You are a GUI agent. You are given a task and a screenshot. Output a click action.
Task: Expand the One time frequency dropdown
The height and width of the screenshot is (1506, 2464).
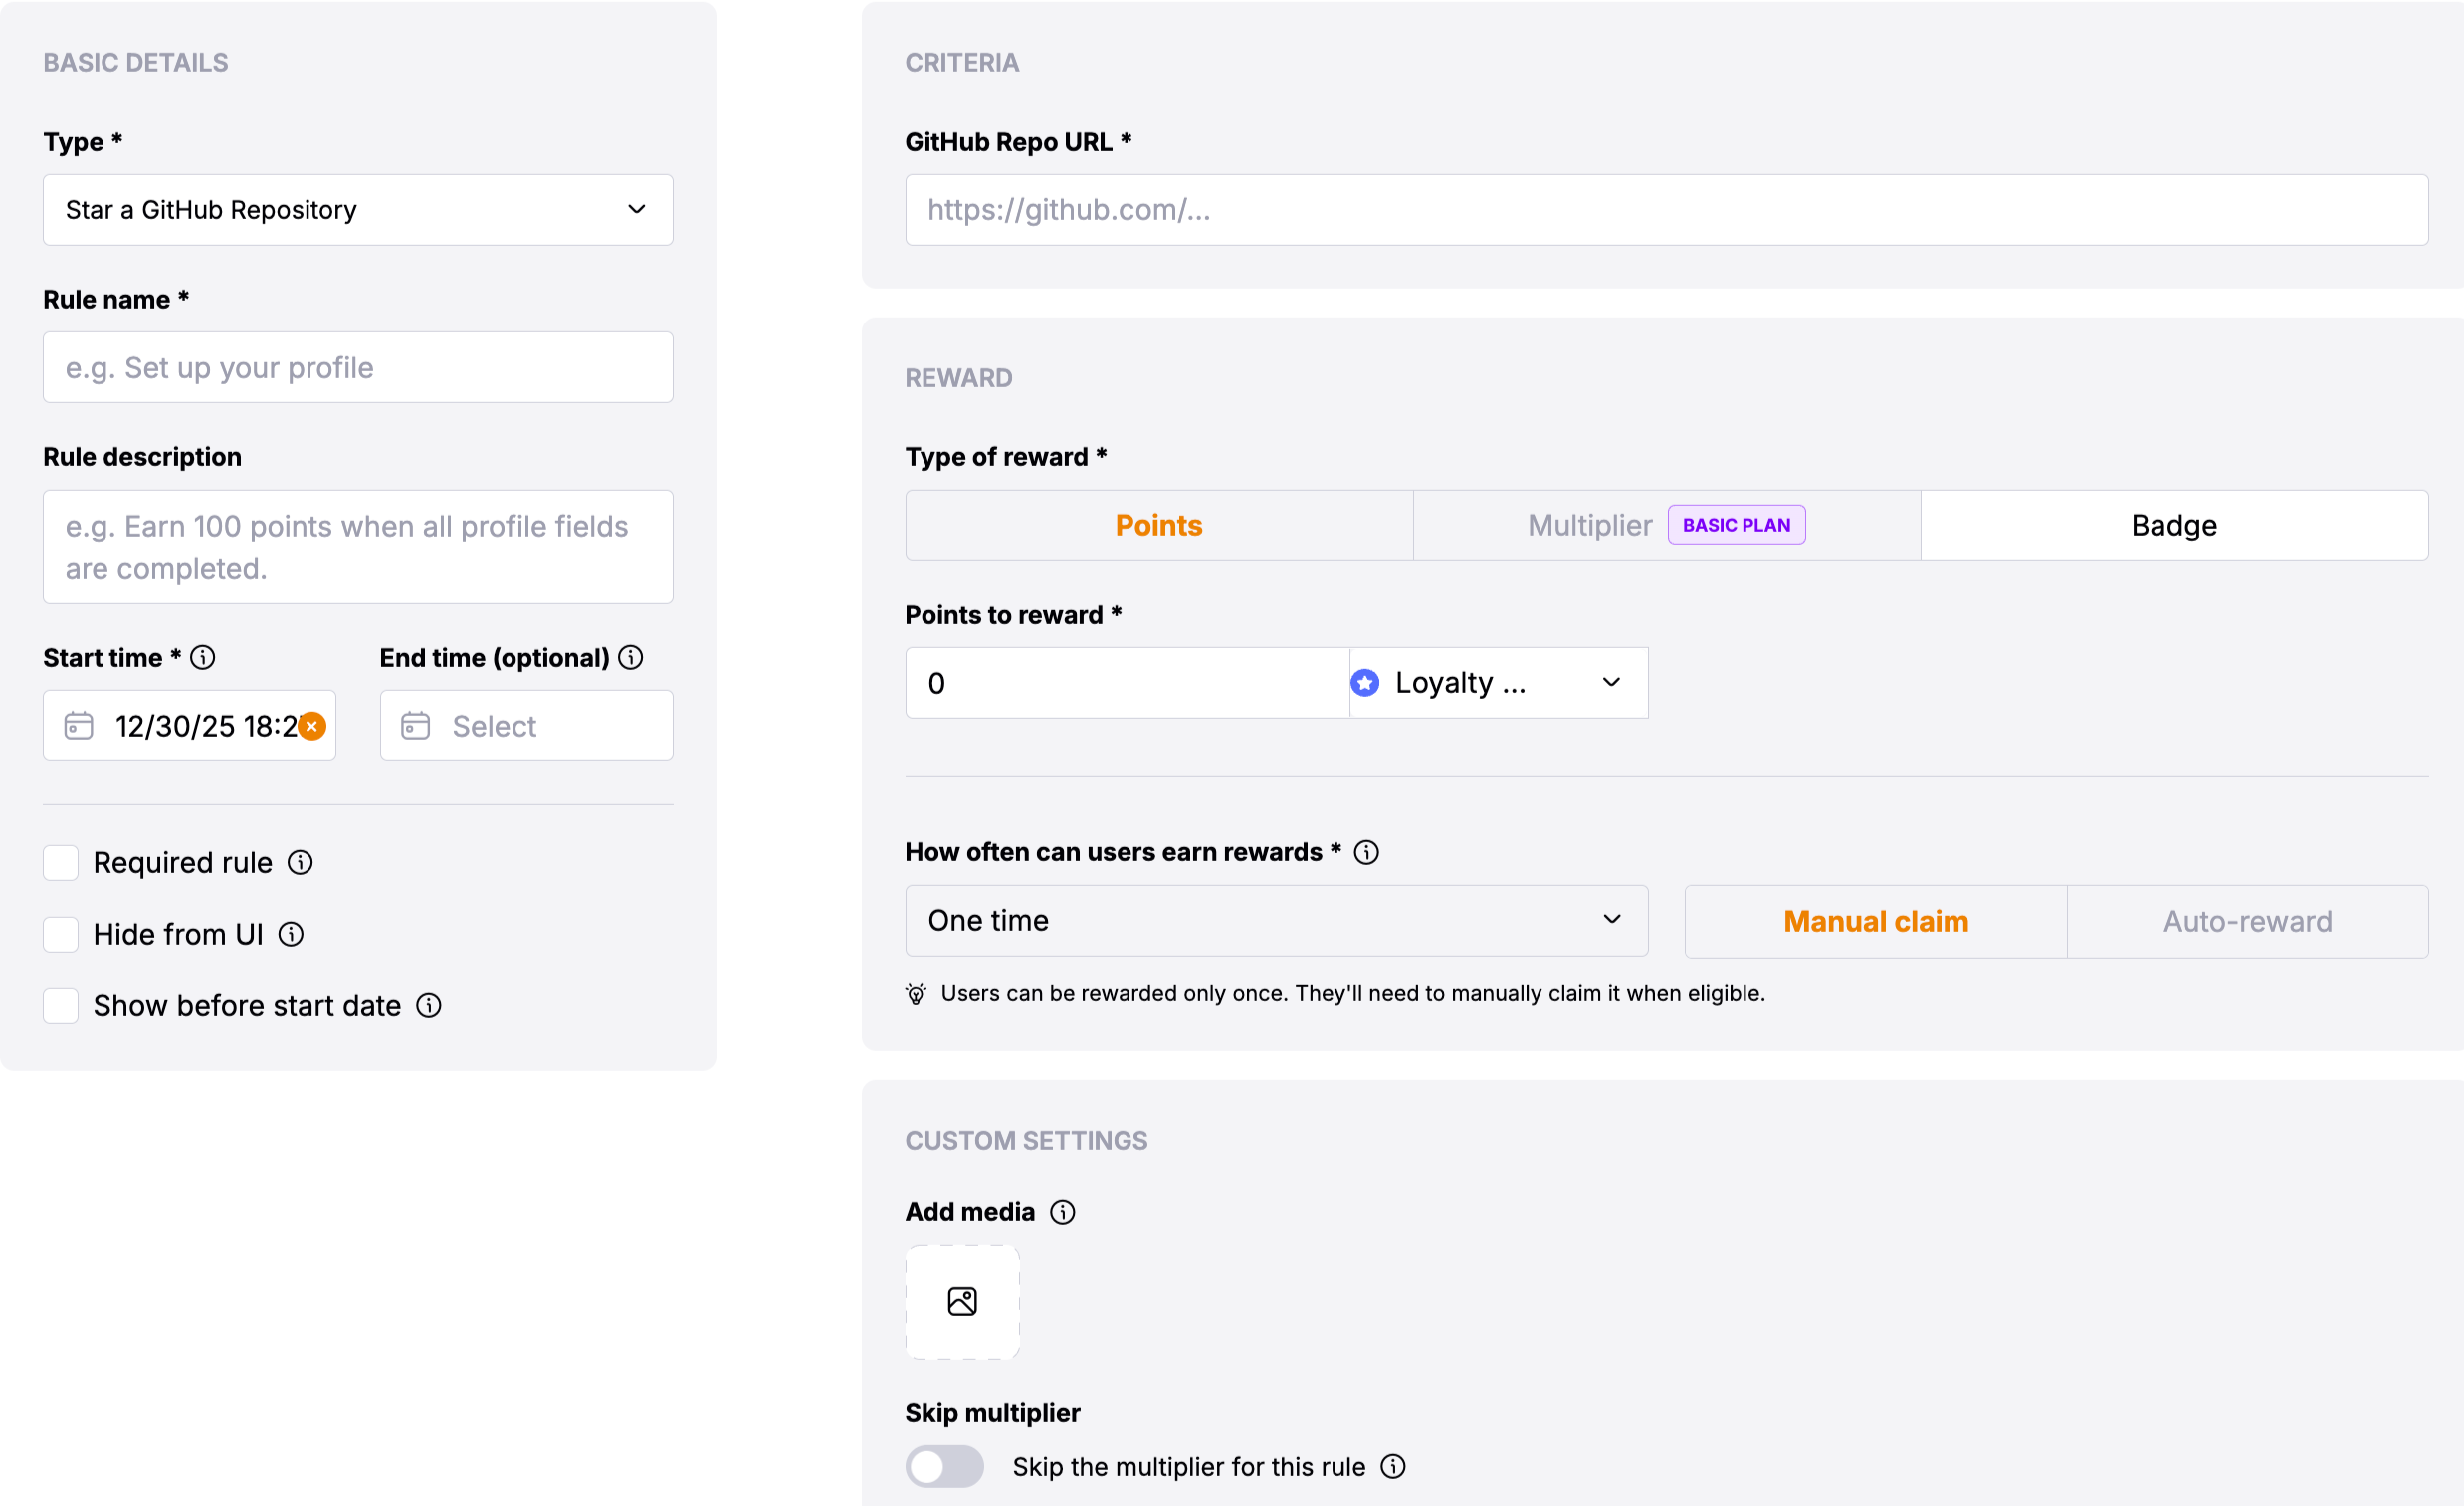[x=1275, y=920]
